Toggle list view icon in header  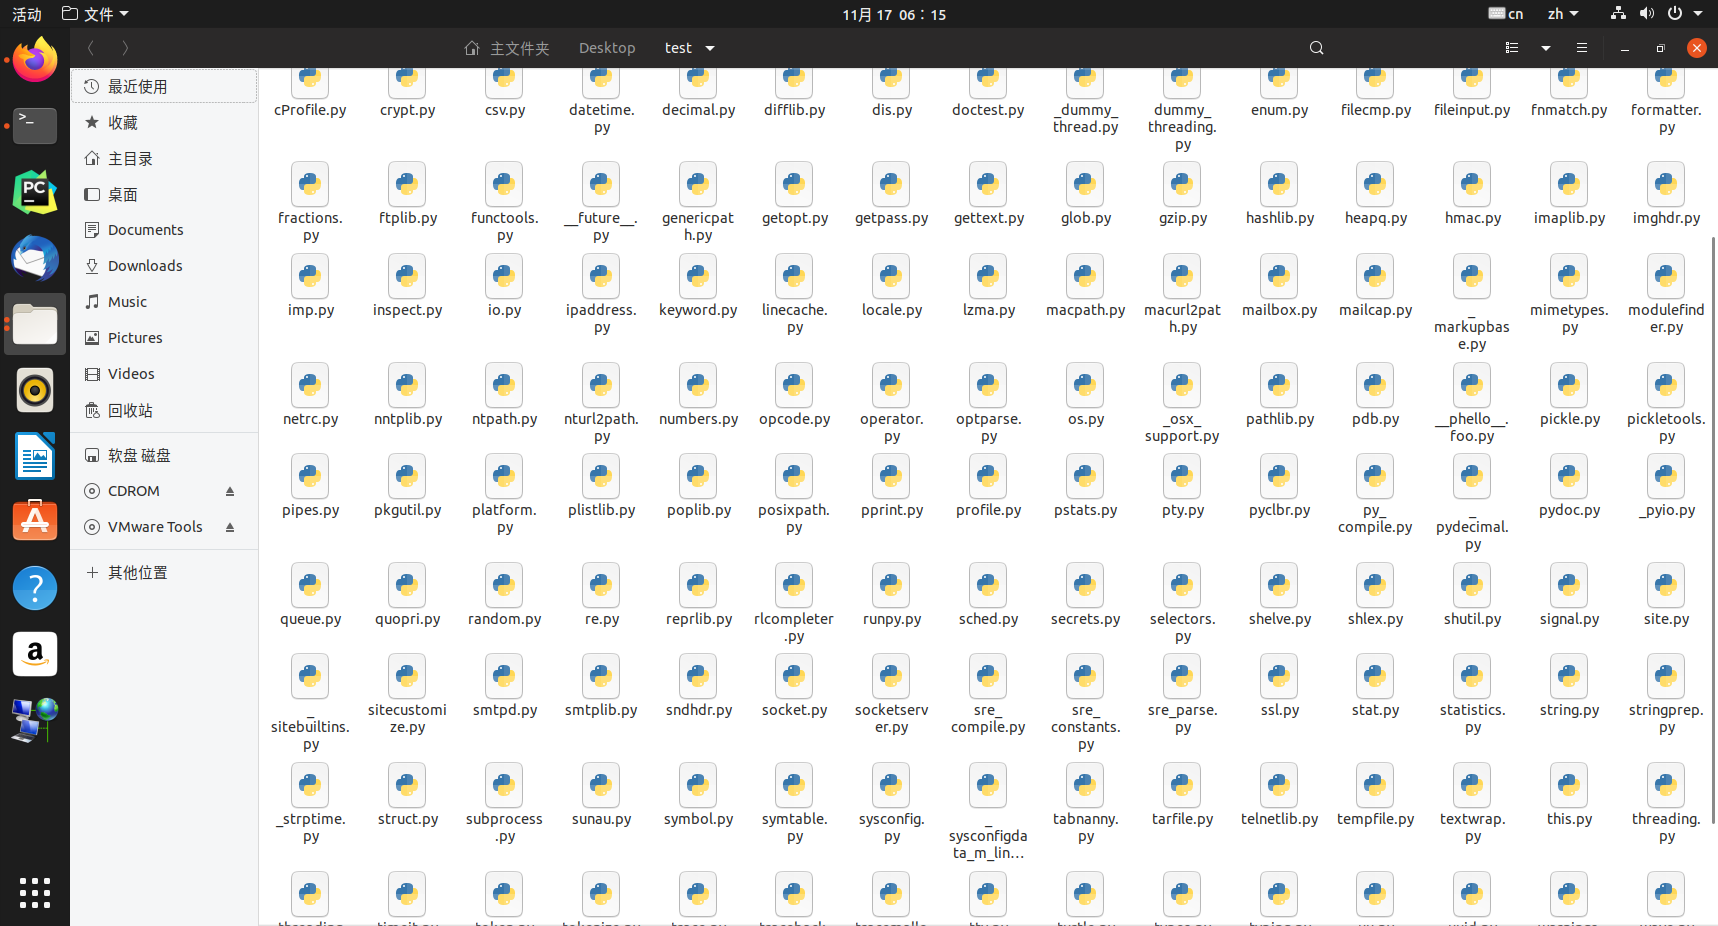click(1512, 48)
